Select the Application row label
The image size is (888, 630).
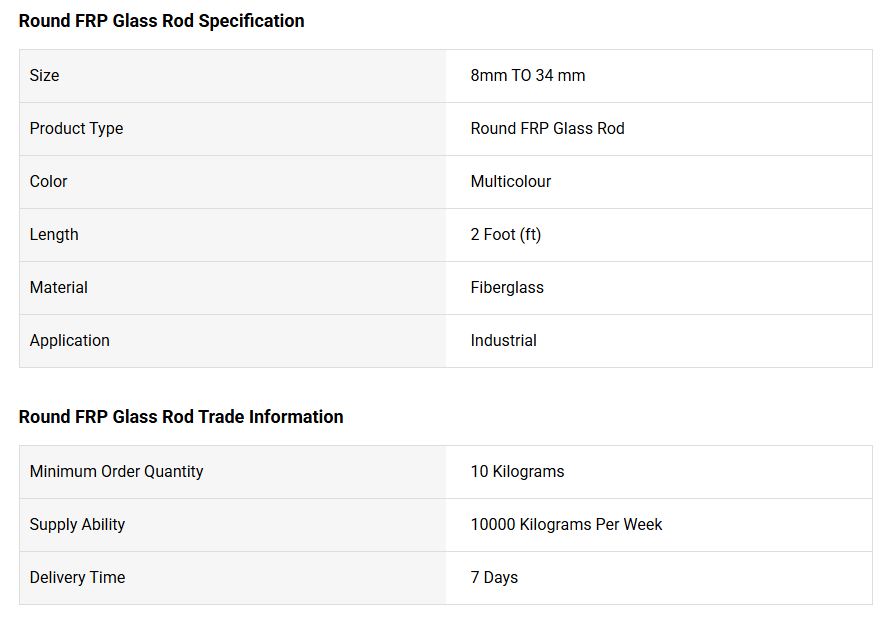coord(70,341)
